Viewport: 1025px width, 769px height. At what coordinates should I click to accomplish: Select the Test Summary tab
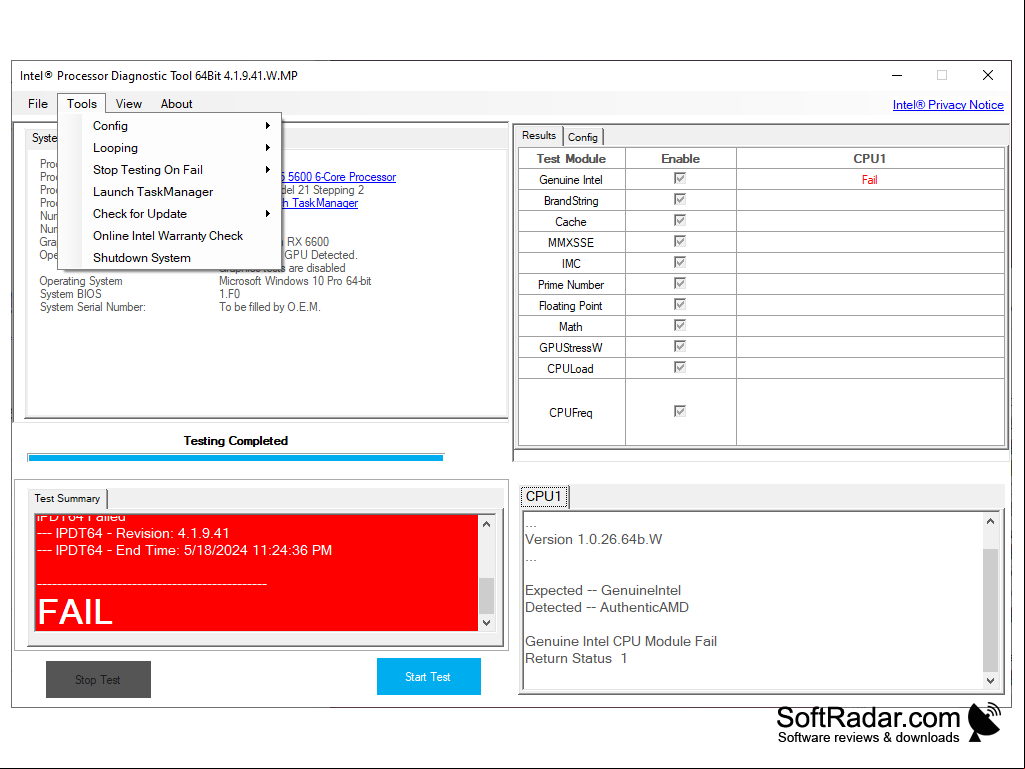pos(67,498)
